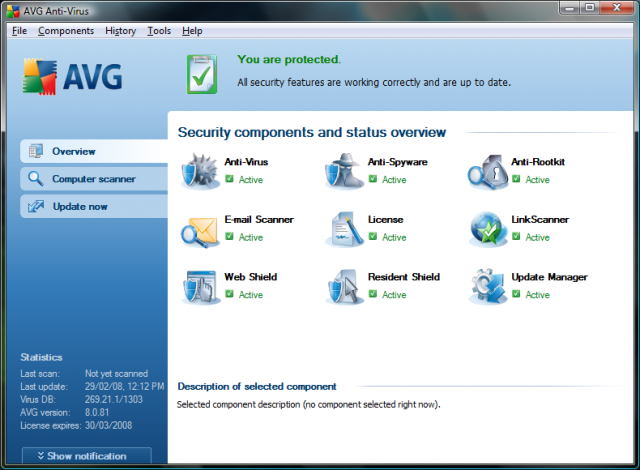The image size is (640, 470).
Task: Open the Anti-Spyware component icon
Action: (x=344, y=172)
